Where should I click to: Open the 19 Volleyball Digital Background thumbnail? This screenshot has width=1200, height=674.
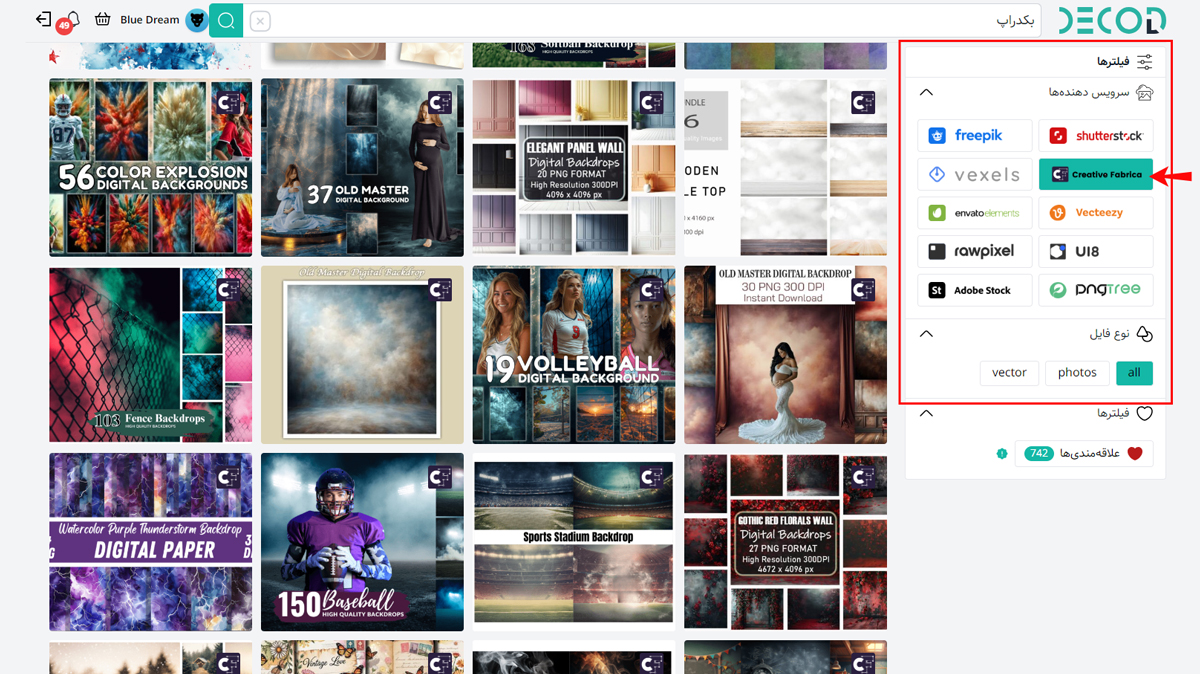point(574,355)
